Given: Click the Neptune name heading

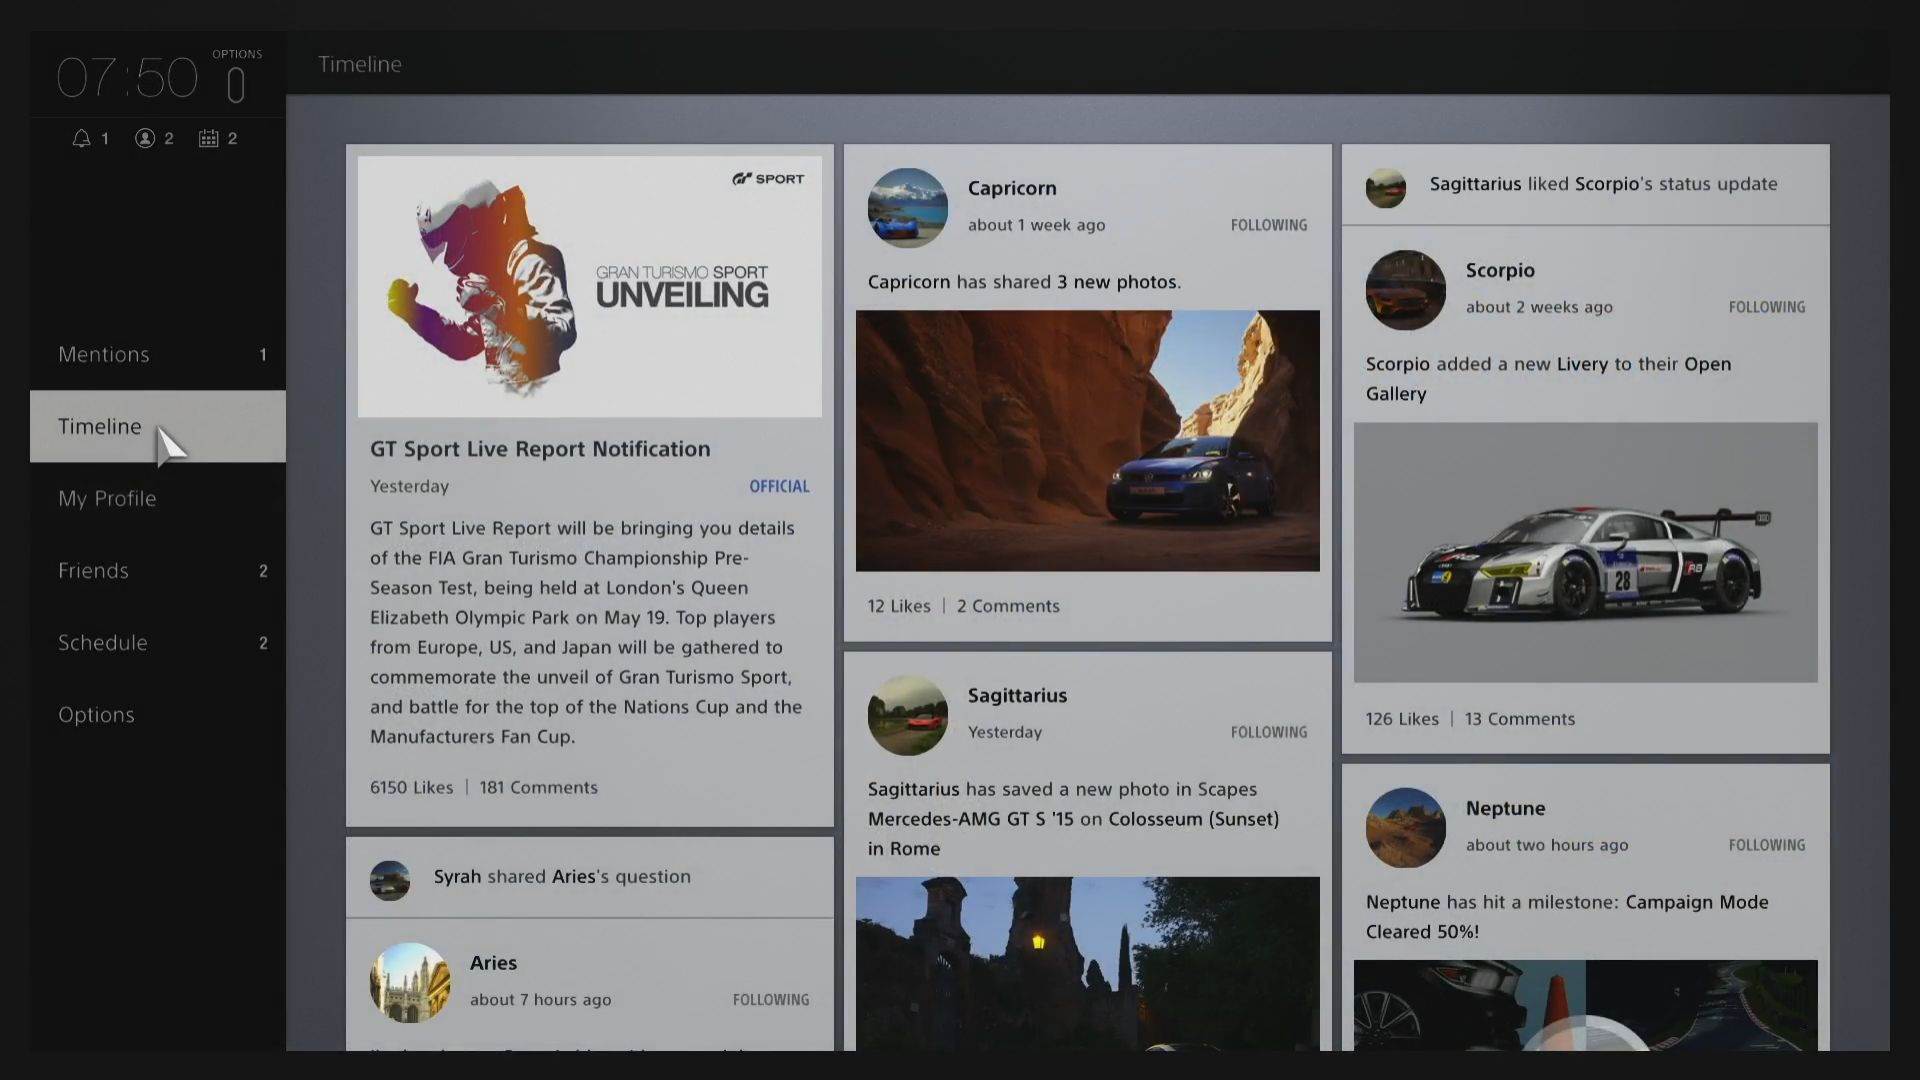Looking at the screenshot, I should pyautogui.click(x=1505, y=808).
